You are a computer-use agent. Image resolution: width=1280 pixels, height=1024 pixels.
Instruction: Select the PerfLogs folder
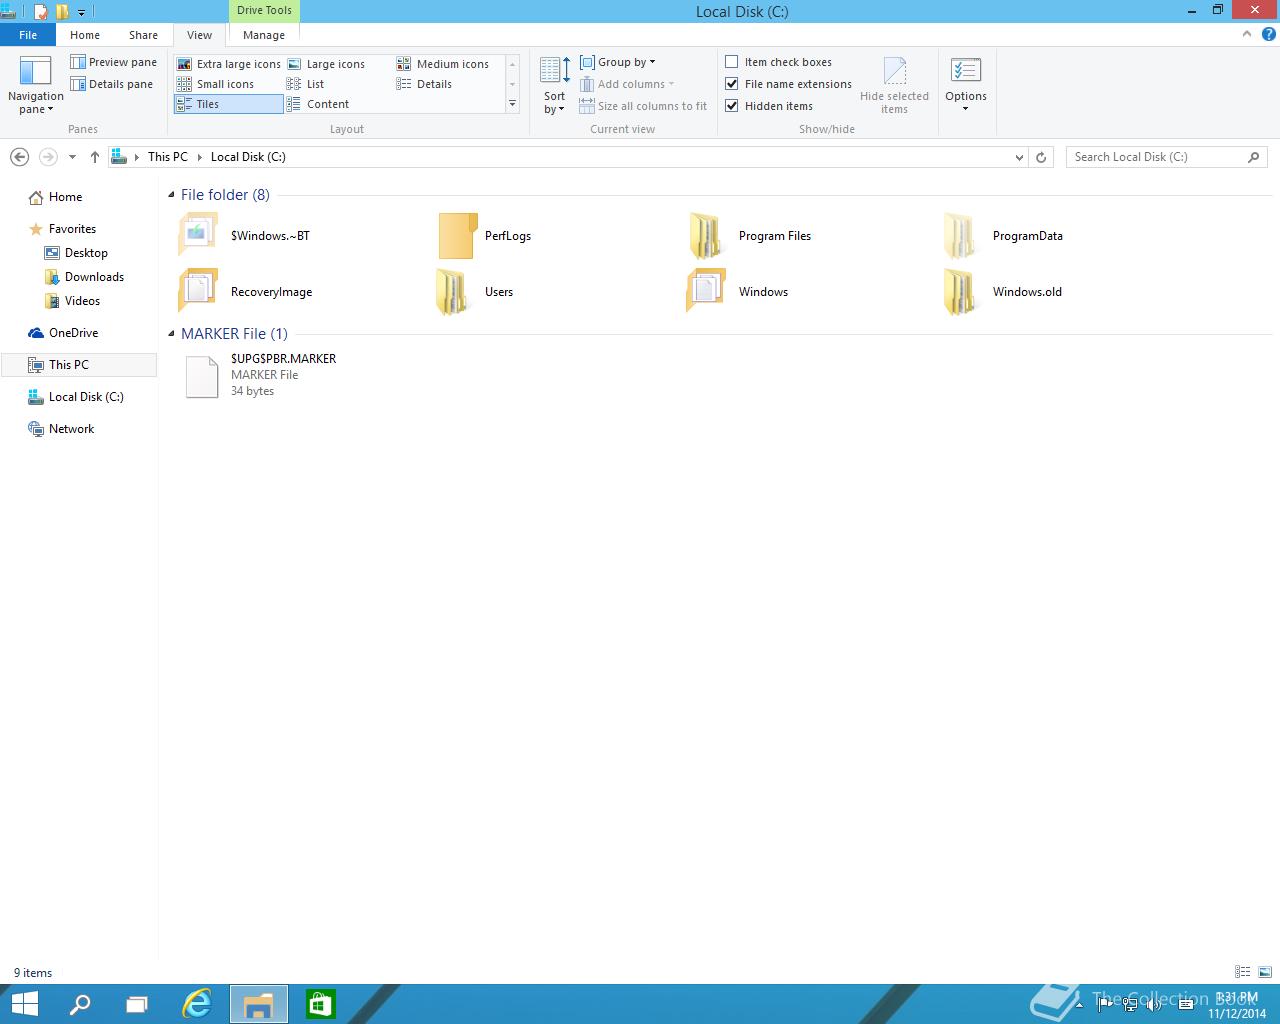click(507, 236)
